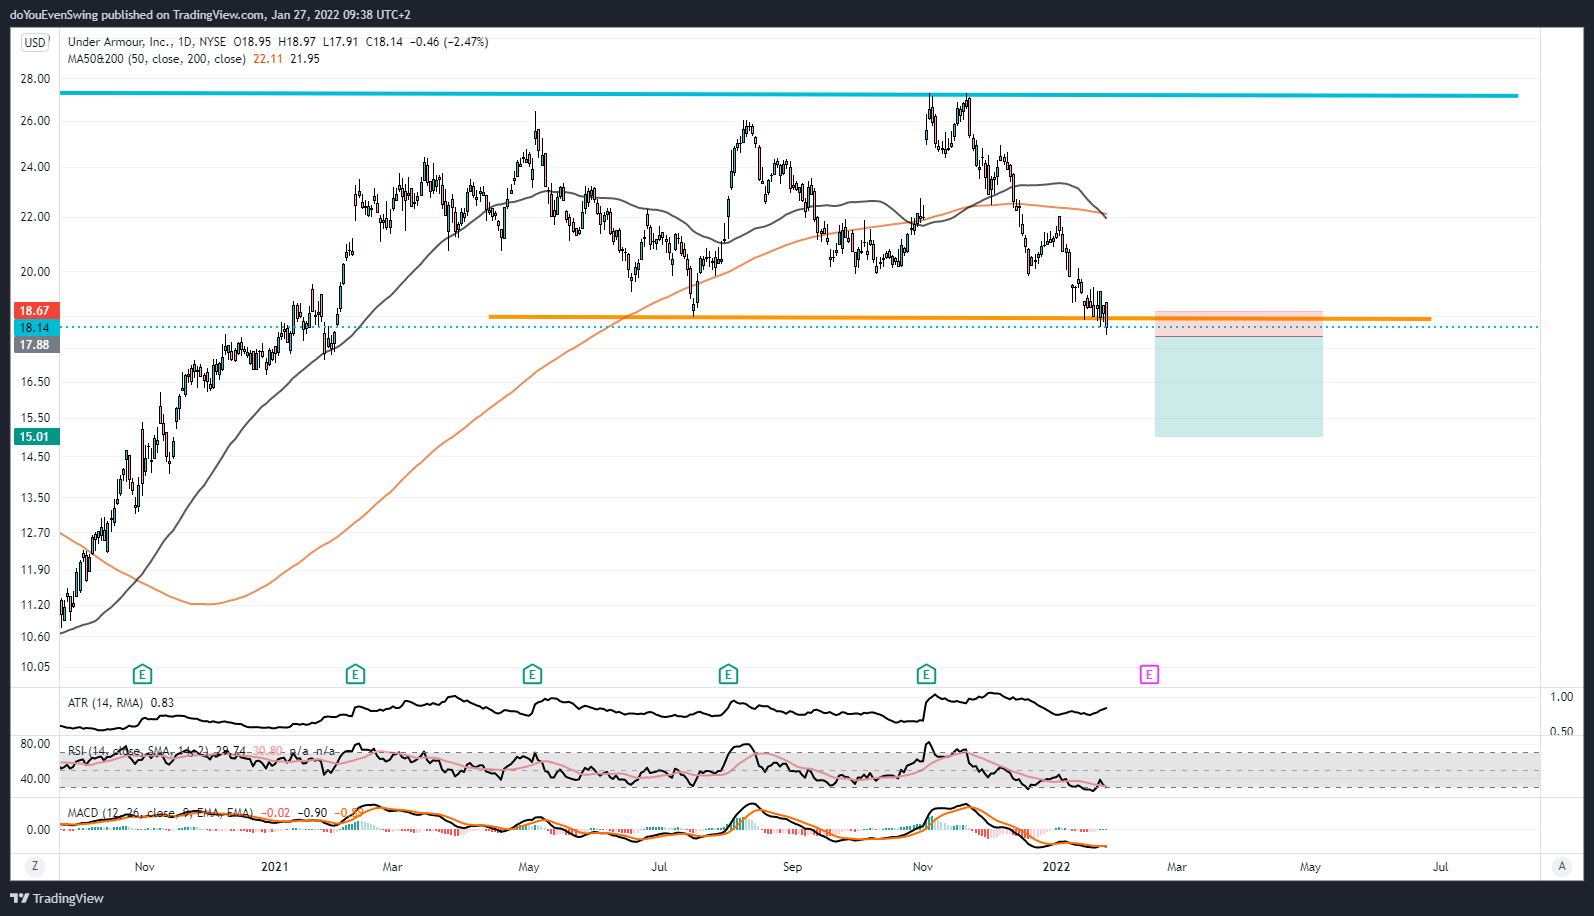Click the 10.05 price axis label
This screenshot has width=1594, height=916.
coord(35,667)
